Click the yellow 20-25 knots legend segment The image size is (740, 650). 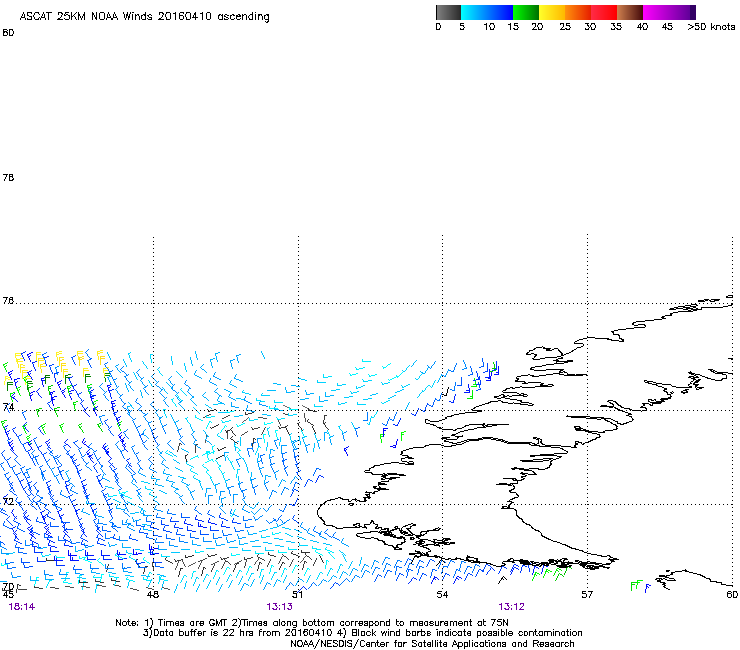click(x=552, y=12)
